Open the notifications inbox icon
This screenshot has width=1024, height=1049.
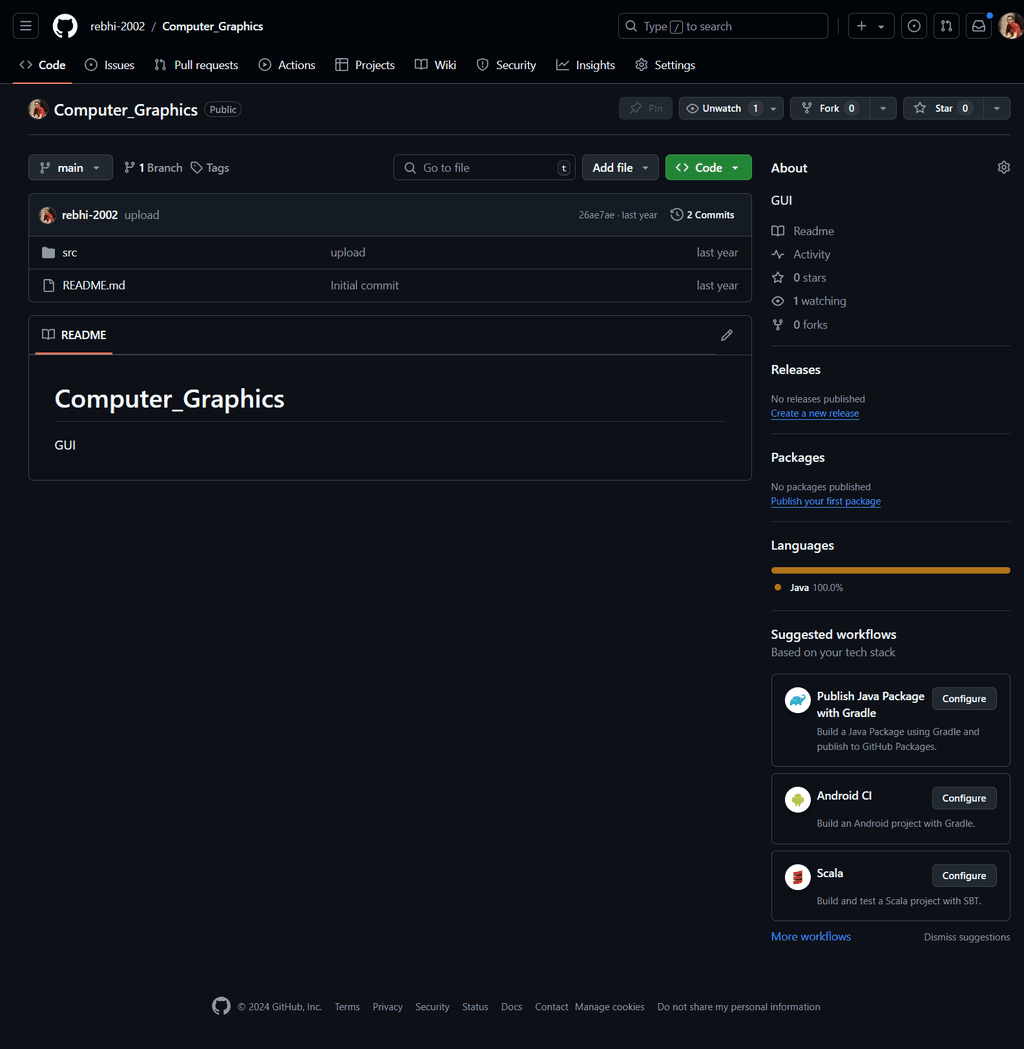[x=979, y=26]
